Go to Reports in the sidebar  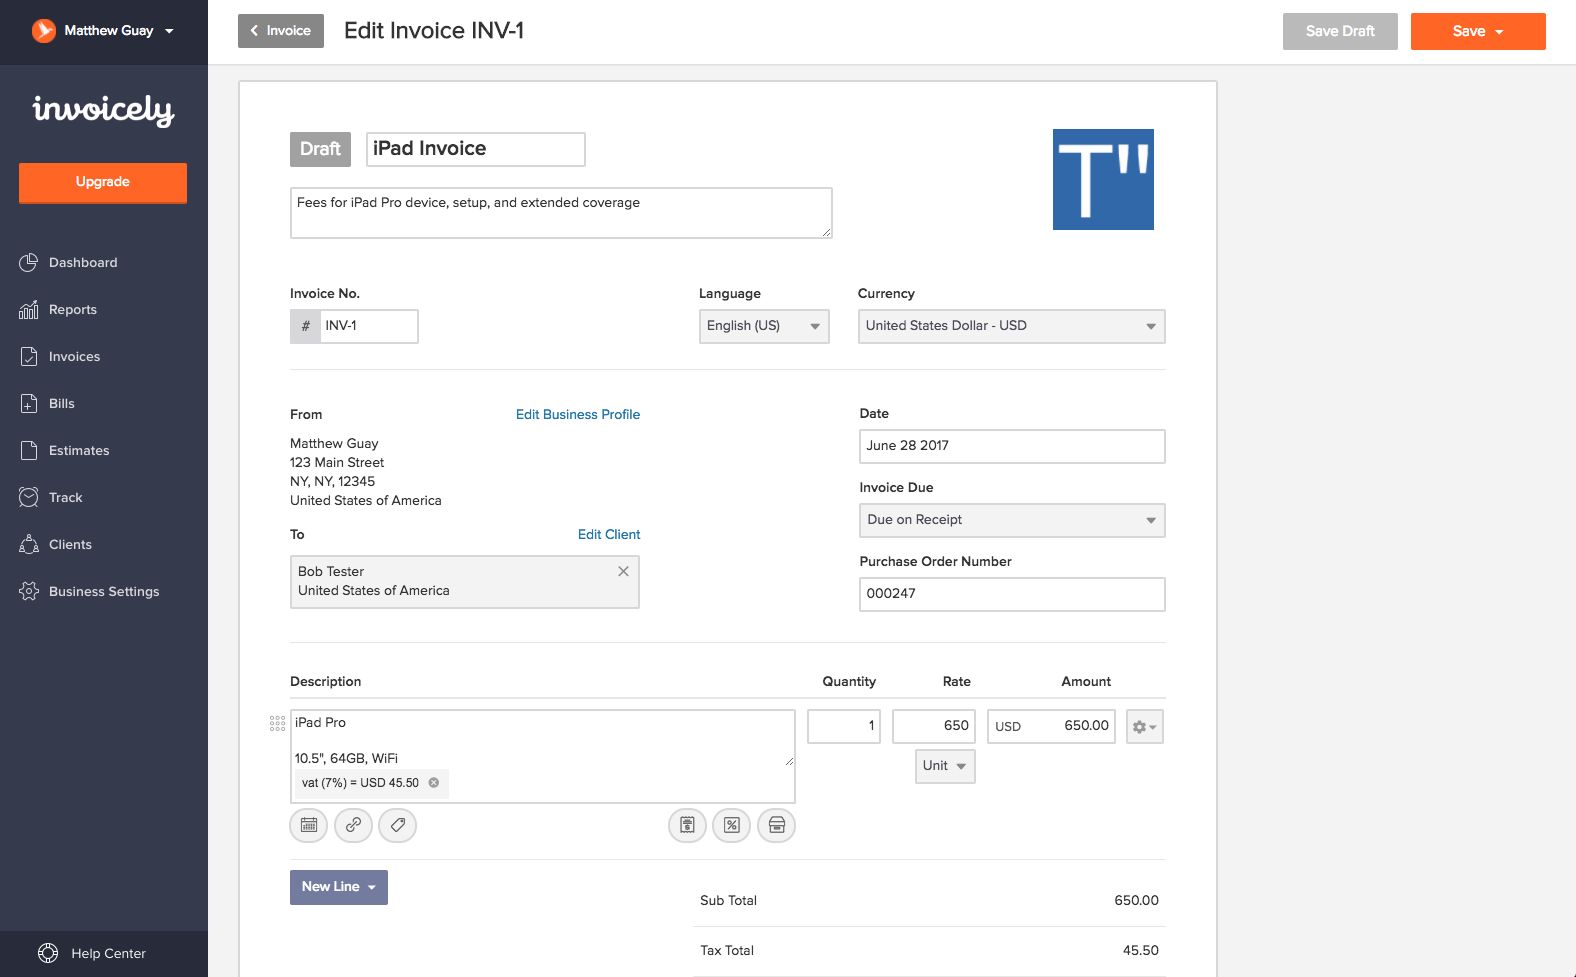point(73,310)
